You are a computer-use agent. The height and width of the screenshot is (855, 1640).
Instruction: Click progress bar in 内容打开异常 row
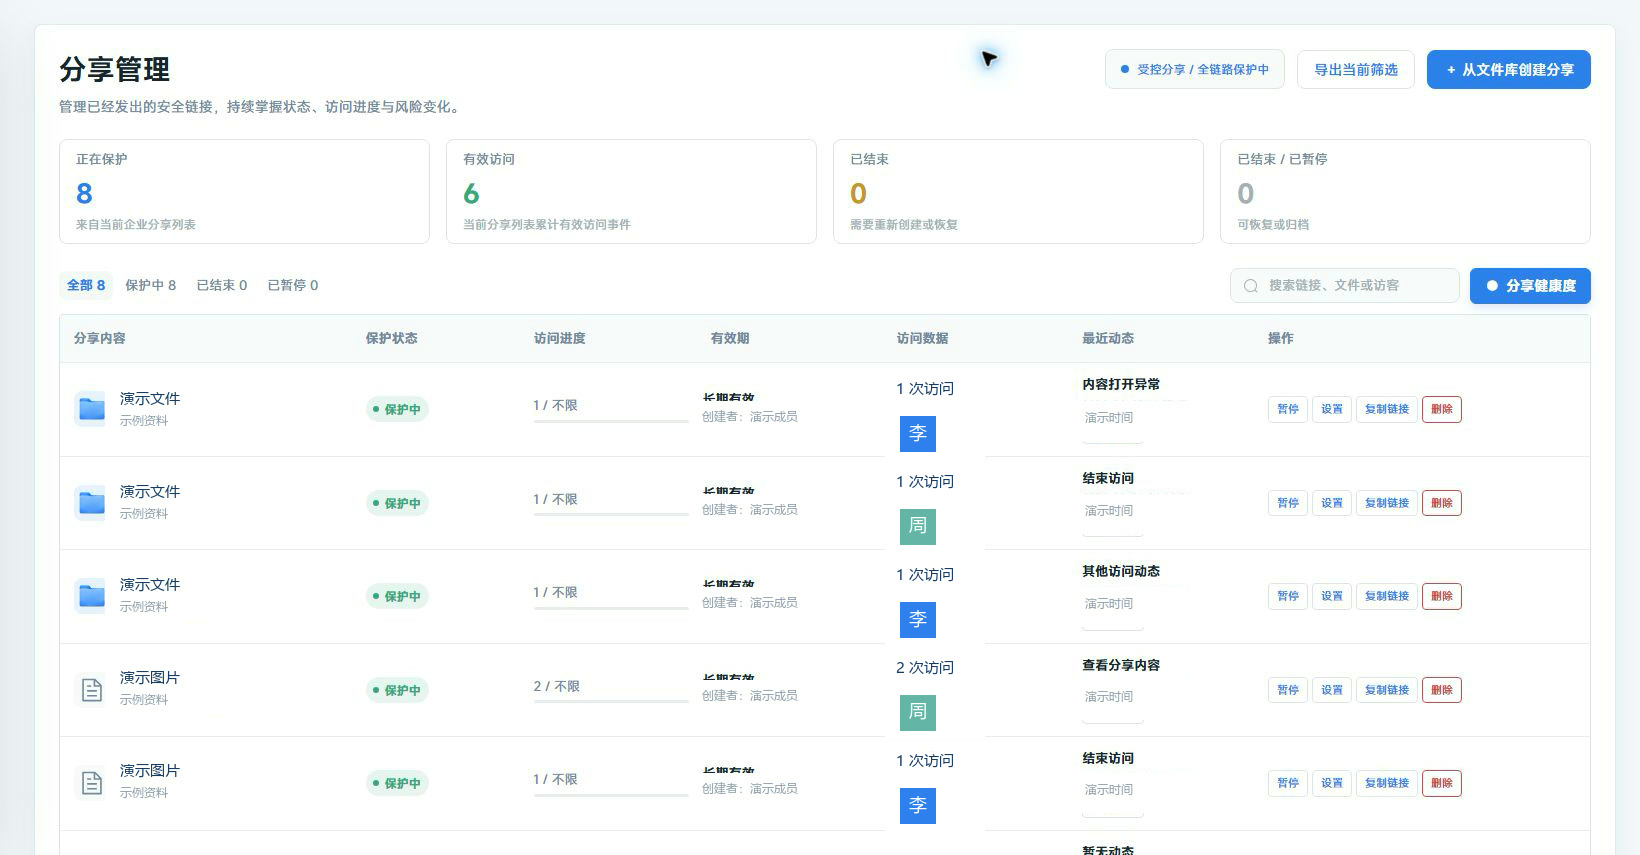(611, 421)
